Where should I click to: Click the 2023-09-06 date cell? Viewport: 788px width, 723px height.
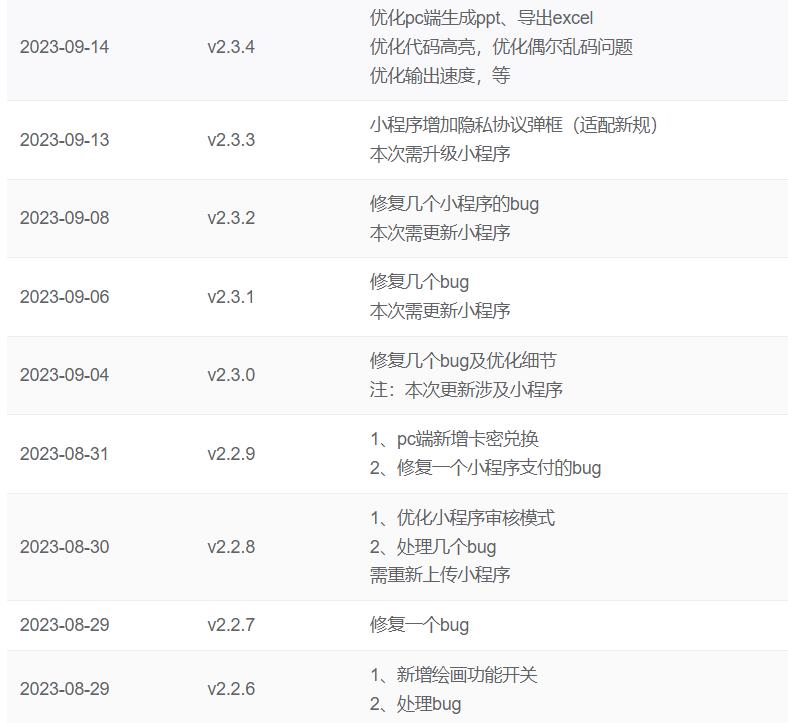pos(64,297)
